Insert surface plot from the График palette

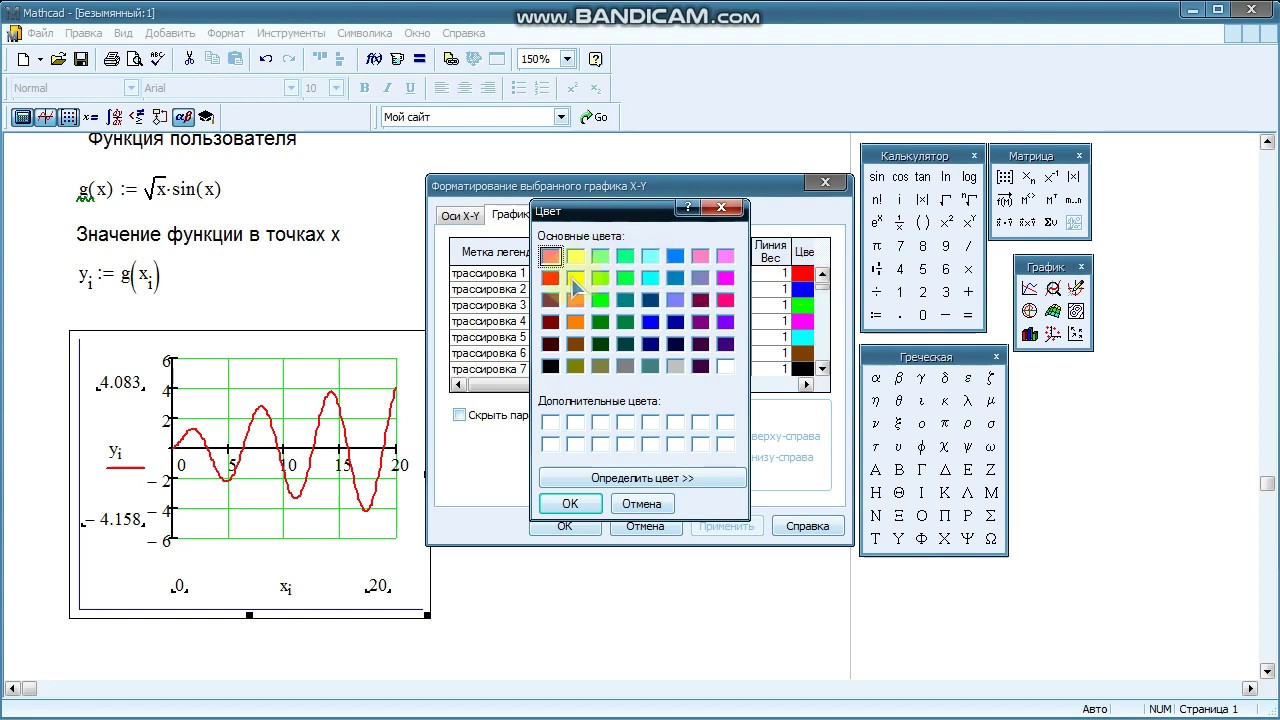[1053, 311]
